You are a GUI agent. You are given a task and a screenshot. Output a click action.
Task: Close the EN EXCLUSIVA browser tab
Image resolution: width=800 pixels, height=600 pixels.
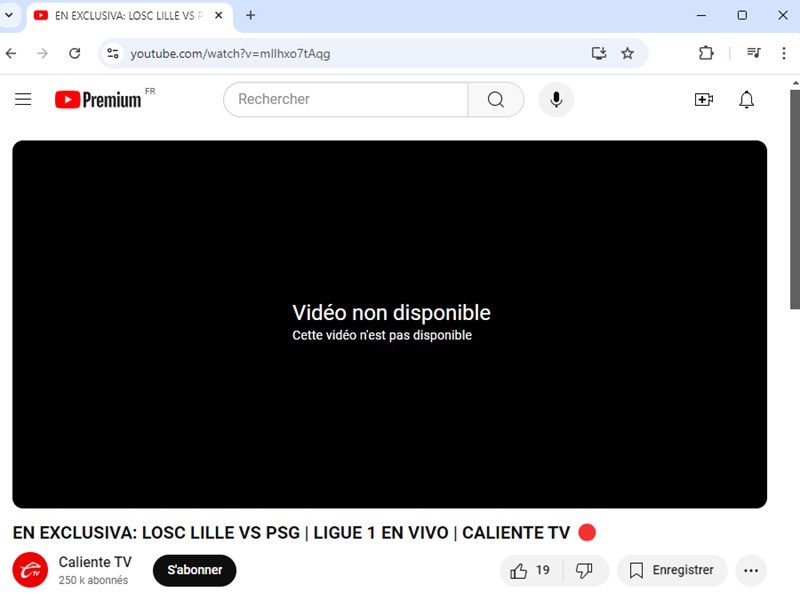(218, 15)
